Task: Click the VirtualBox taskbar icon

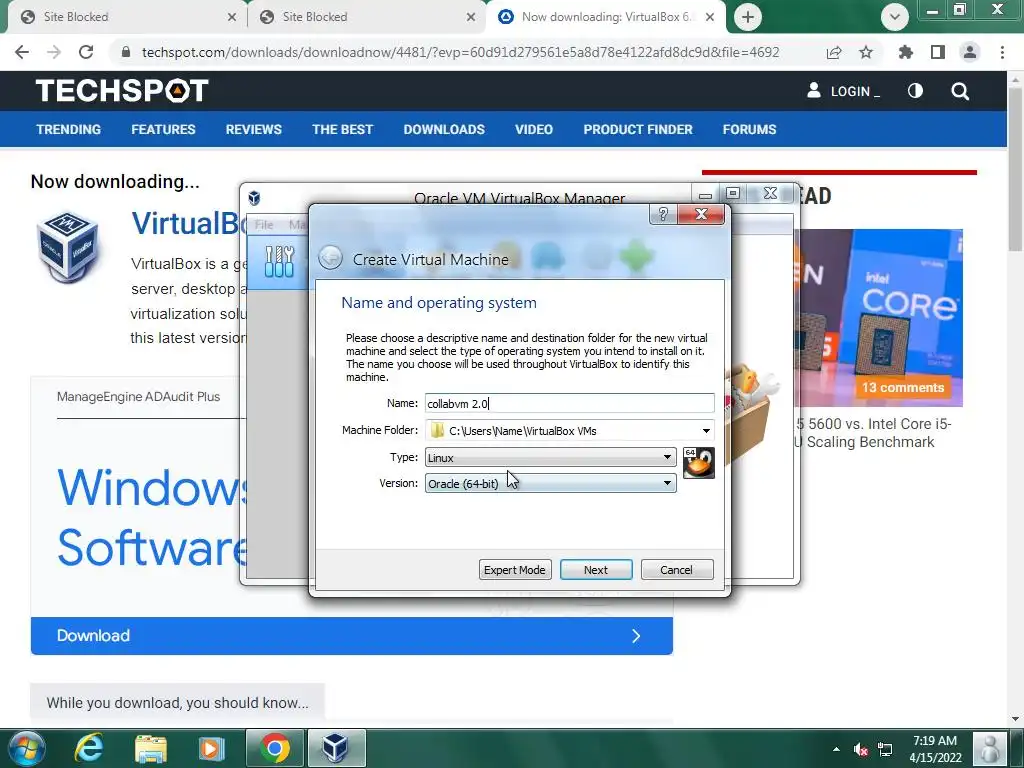Action: point(336,748)
